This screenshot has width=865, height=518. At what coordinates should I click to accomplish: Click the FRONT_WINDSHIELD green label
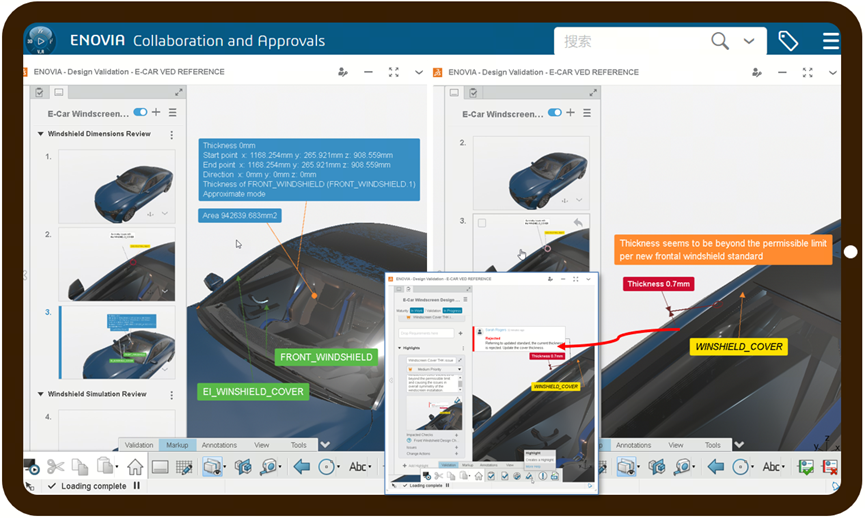pos(327,357)
